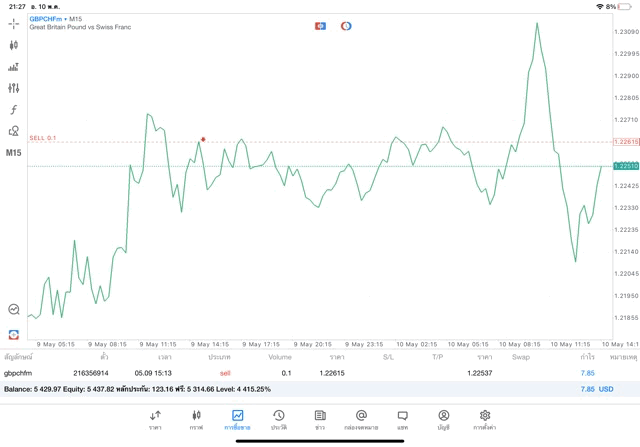Open the Account profile tab

(443, 418)
